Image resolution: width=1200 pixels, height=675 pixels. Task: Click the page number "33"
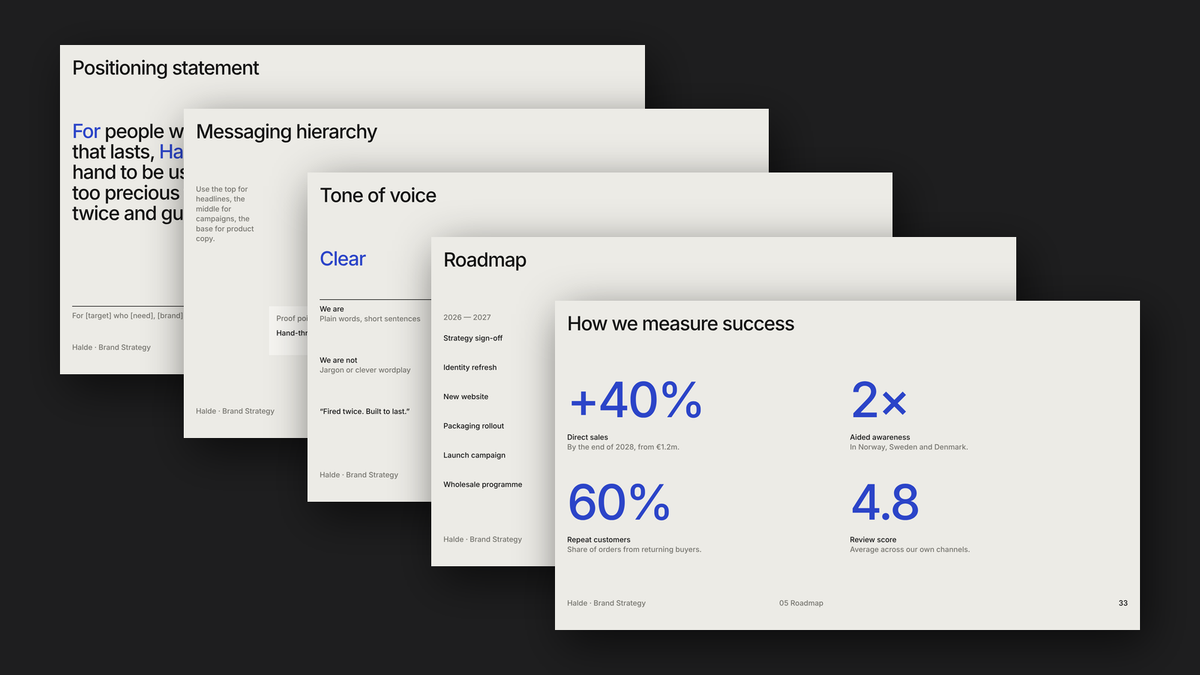coord(1123,603)
